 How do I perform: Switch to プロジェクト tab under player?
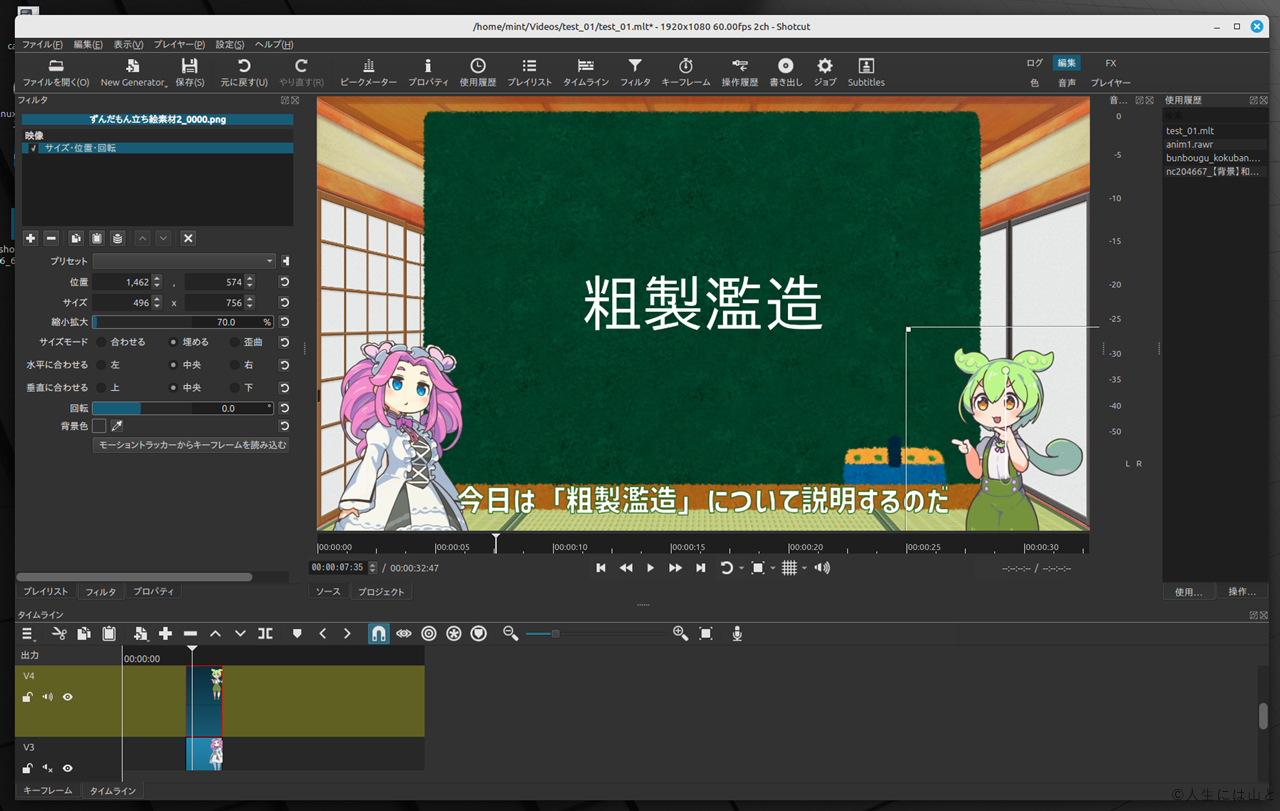(x=382, y=592)
